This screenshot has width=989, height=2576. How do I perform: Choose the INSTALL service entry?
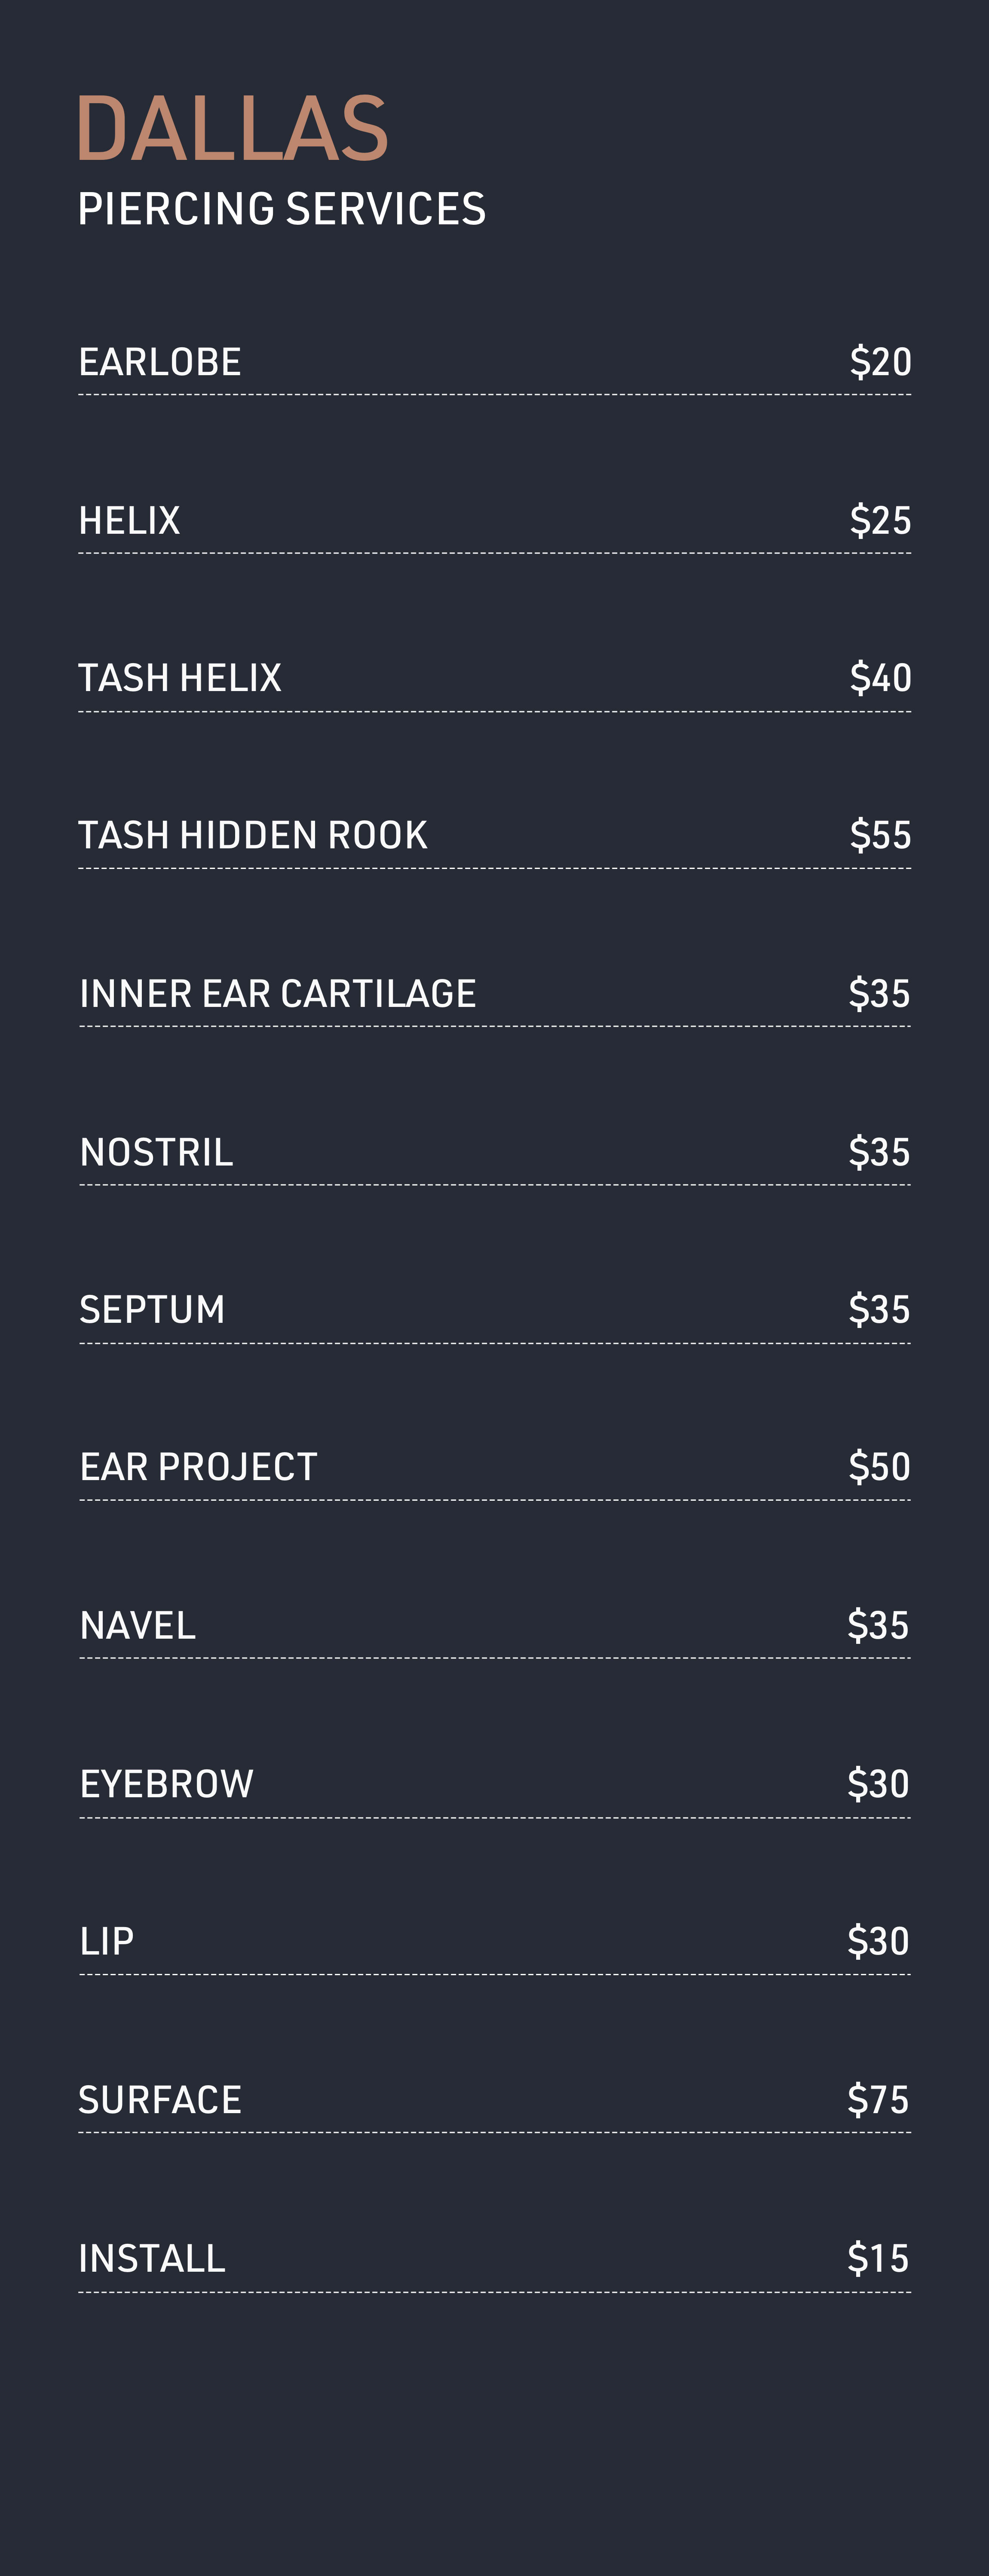(x=152, y=2258)
